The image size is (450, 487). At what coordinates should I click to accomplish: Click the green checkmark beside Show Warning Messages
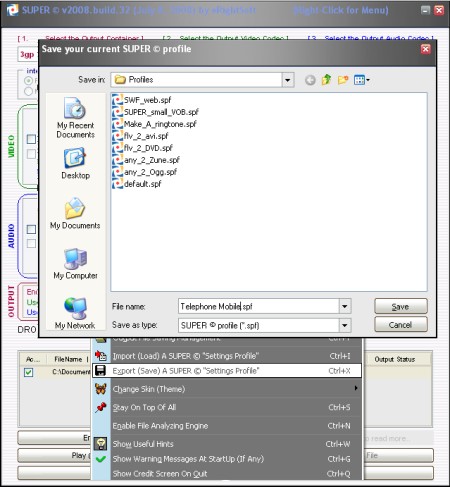point(101,459)
